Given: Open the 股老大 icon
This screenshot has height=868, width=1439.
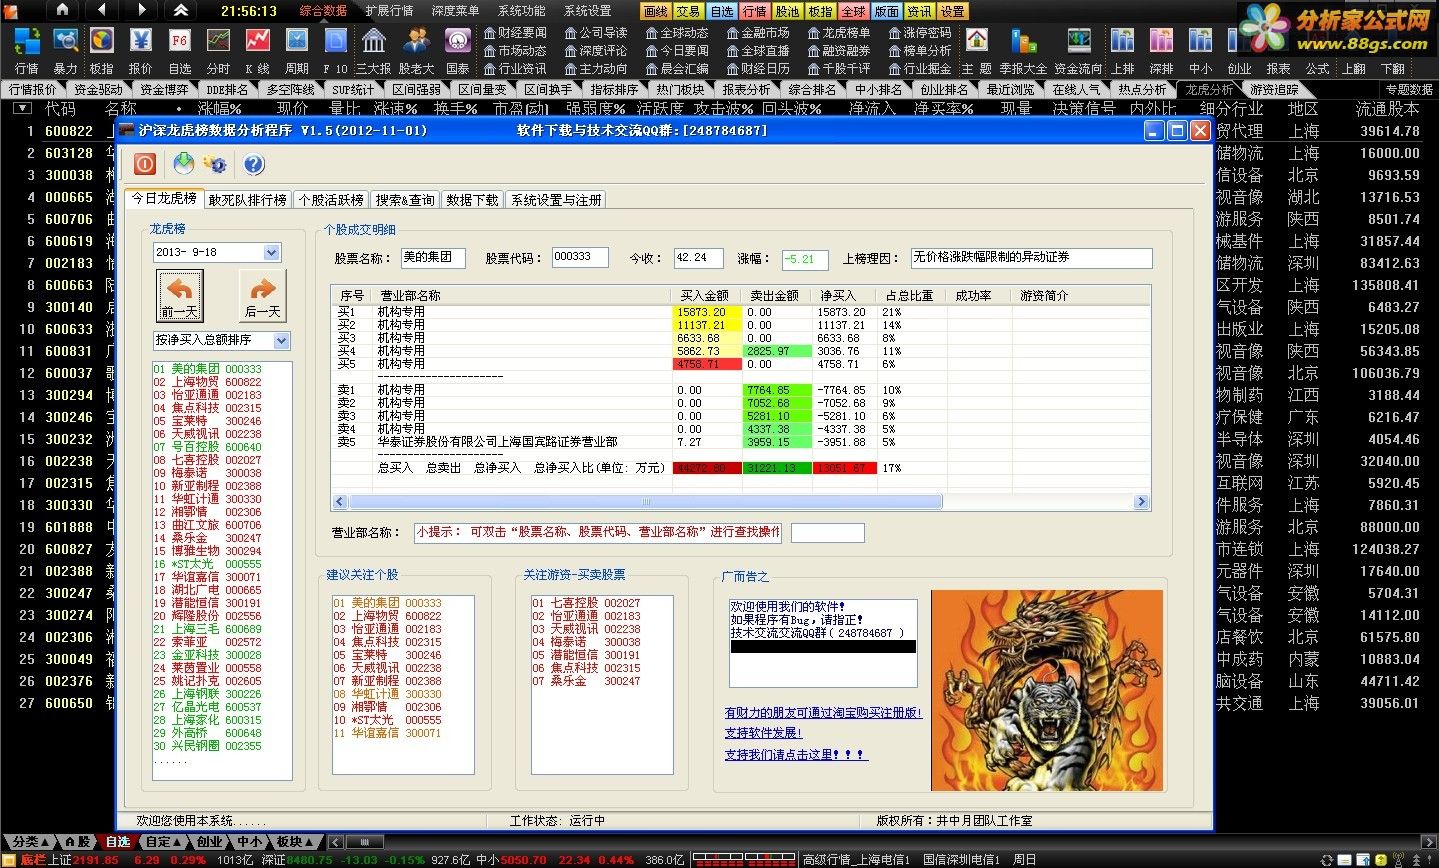Looking at the screenshot, I should tap(416, 49).
